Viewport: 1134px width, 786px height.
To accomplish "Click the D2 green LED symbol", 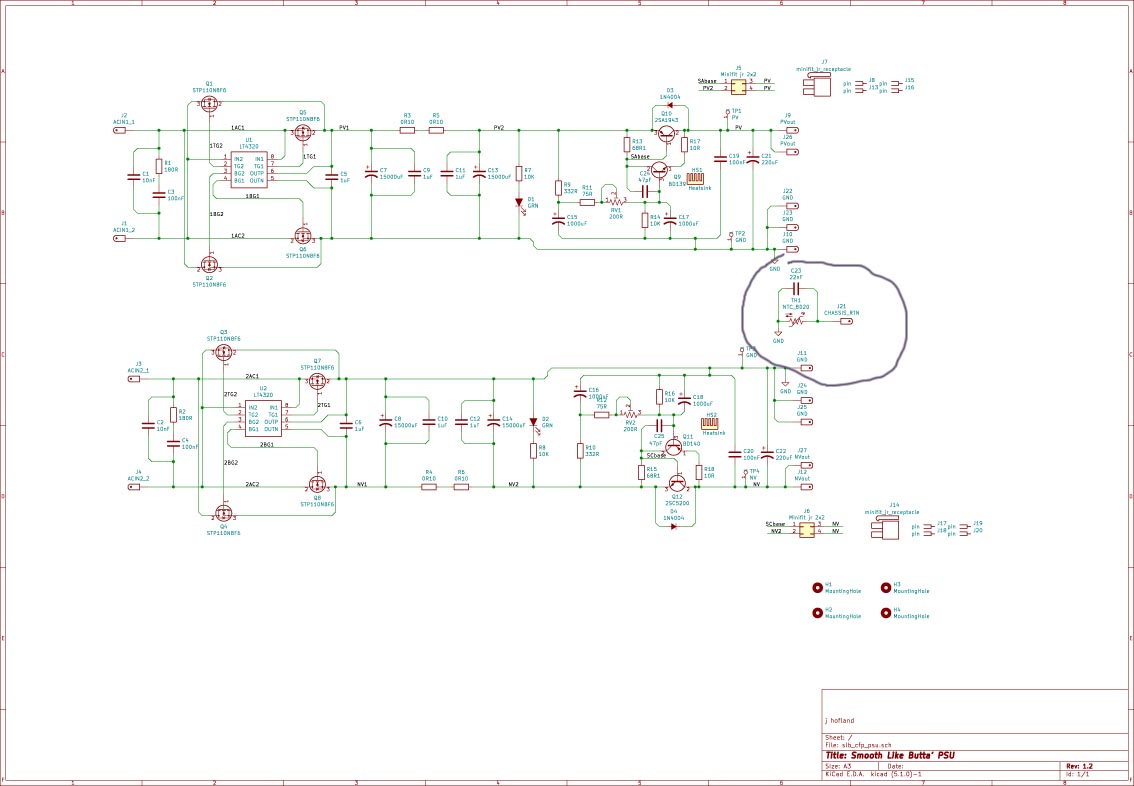I will tap(534, 422).
